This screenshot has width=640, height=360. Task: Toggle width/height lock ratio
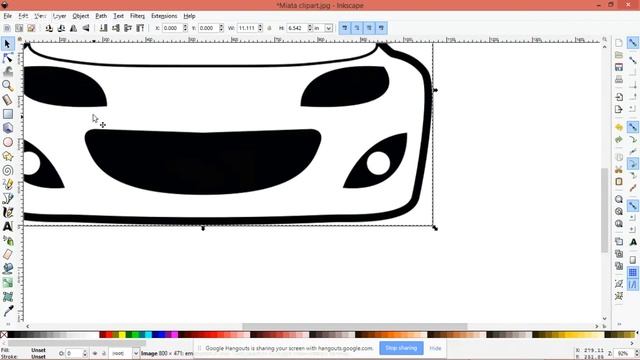pyautogui.click(x=269, y=28)
